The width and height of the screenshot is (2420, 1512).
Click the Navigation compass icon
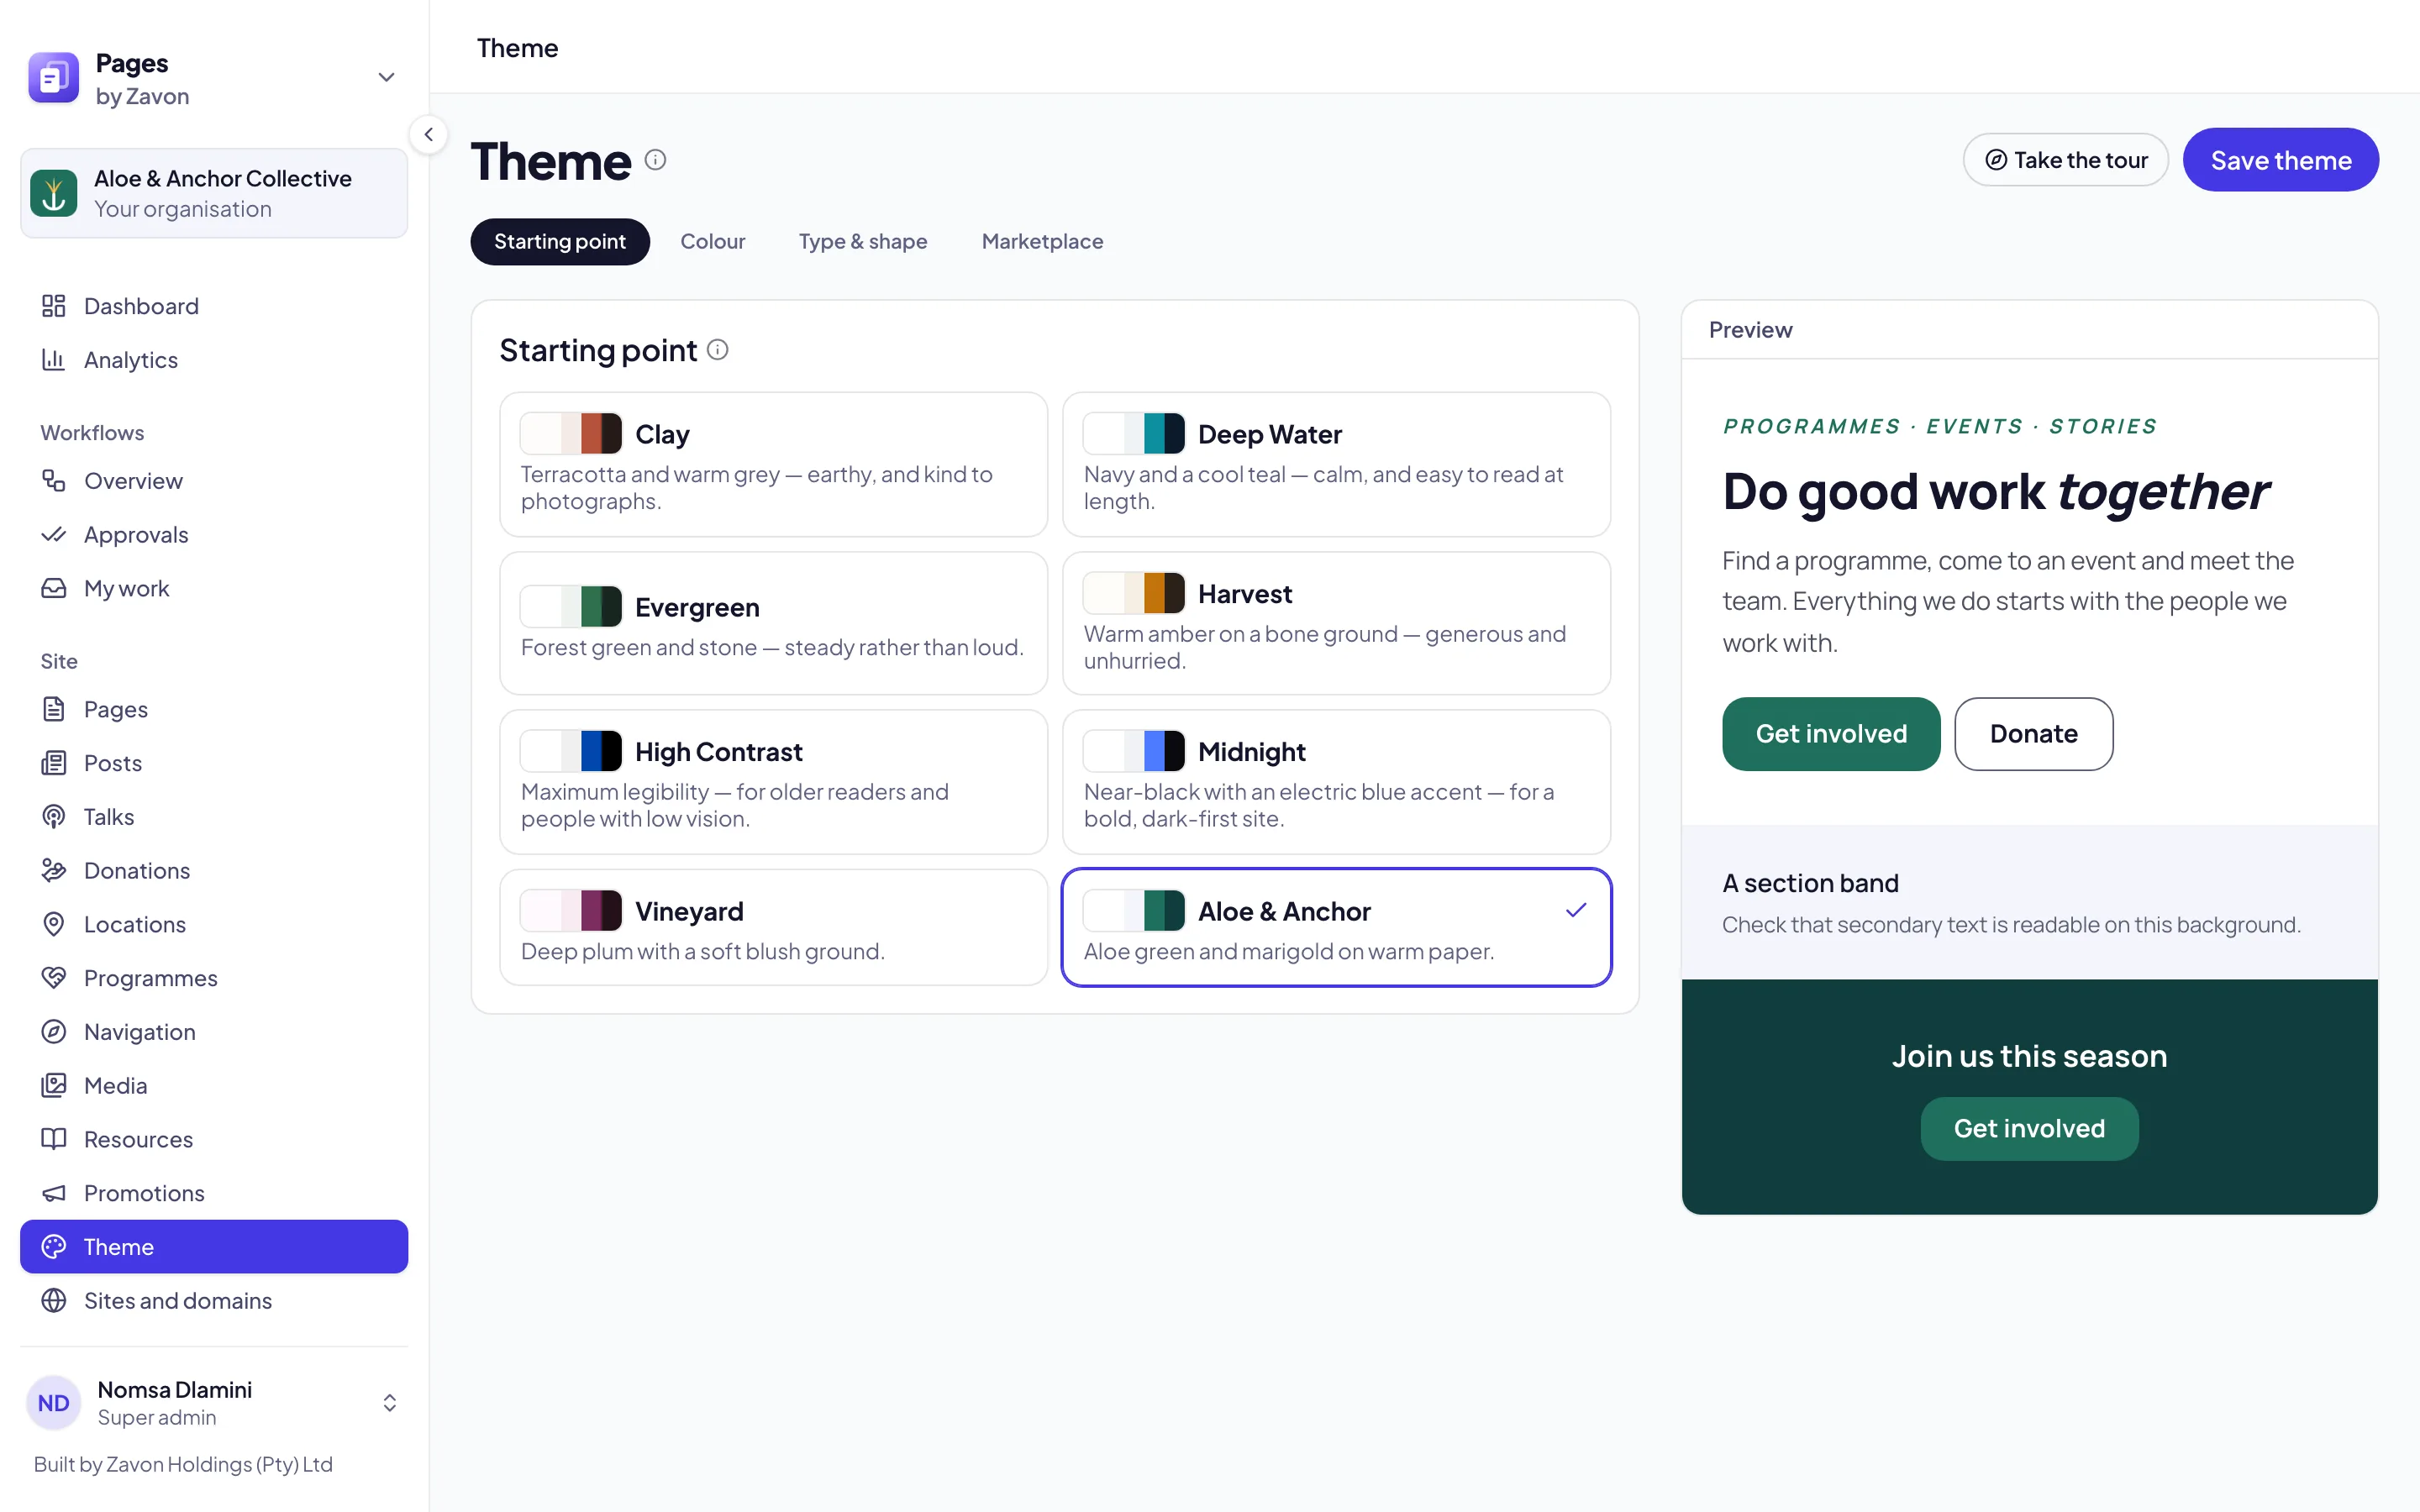coord(54,1032)
